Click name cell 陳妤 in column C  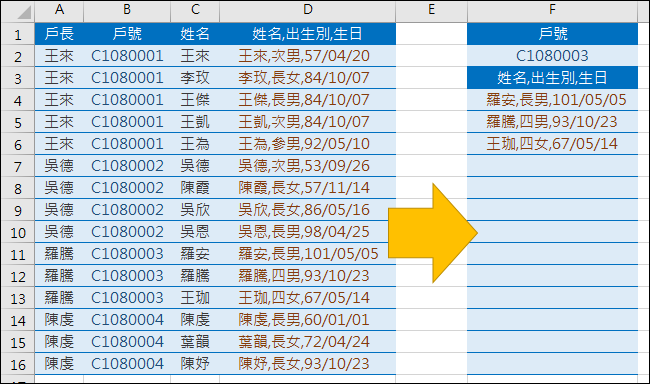click(x=195, y=364)
